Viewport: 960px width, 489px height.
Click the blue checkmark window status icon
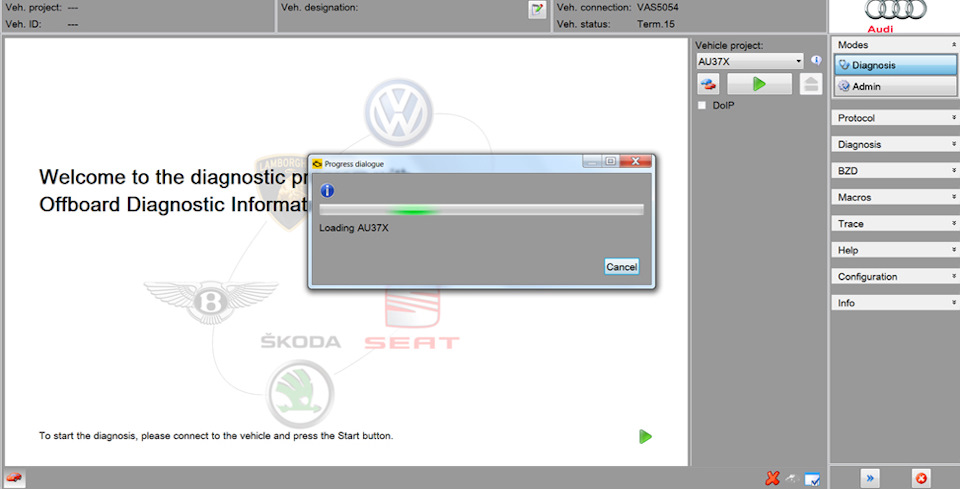click(812, 479)
